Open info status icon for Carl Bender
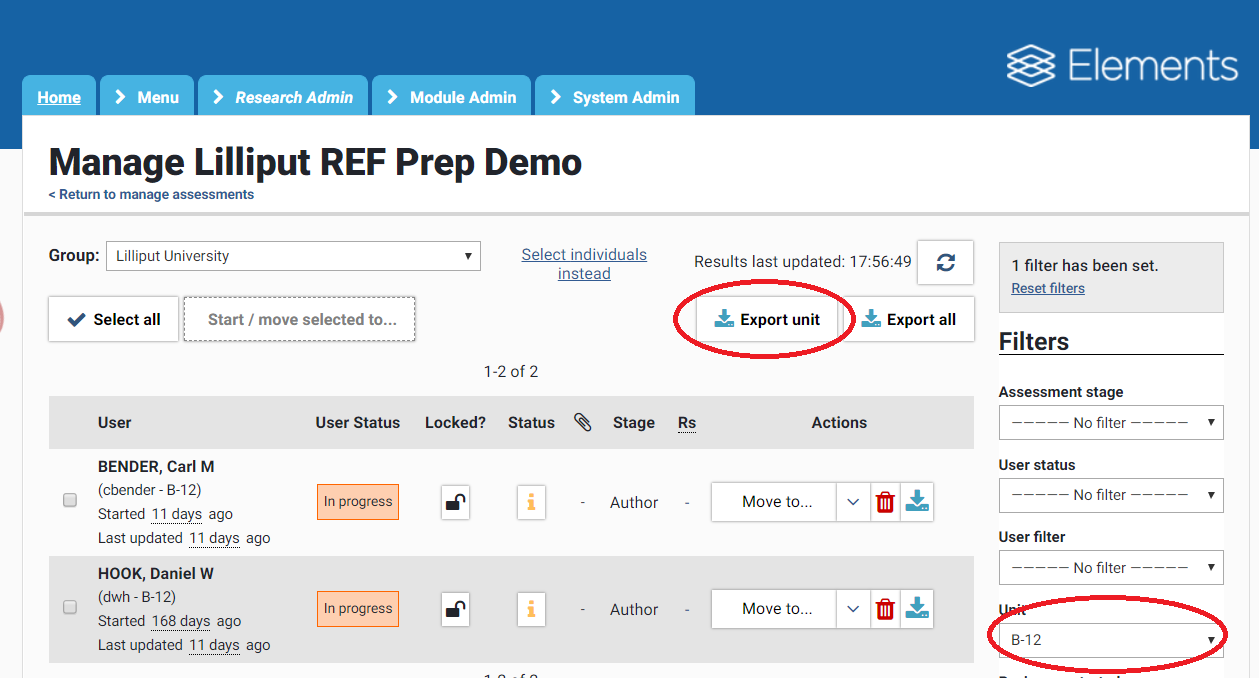 531,502
